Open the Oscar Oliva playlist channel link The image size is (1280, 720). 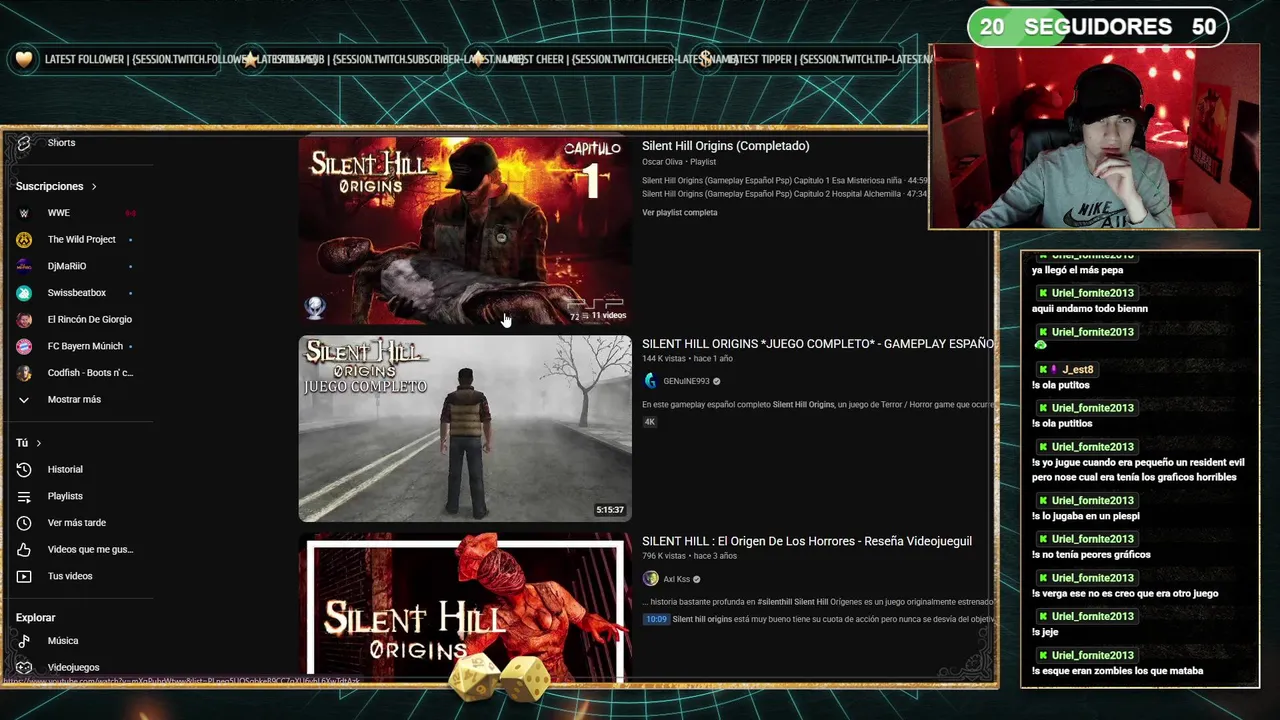click(x=663, y=162)
